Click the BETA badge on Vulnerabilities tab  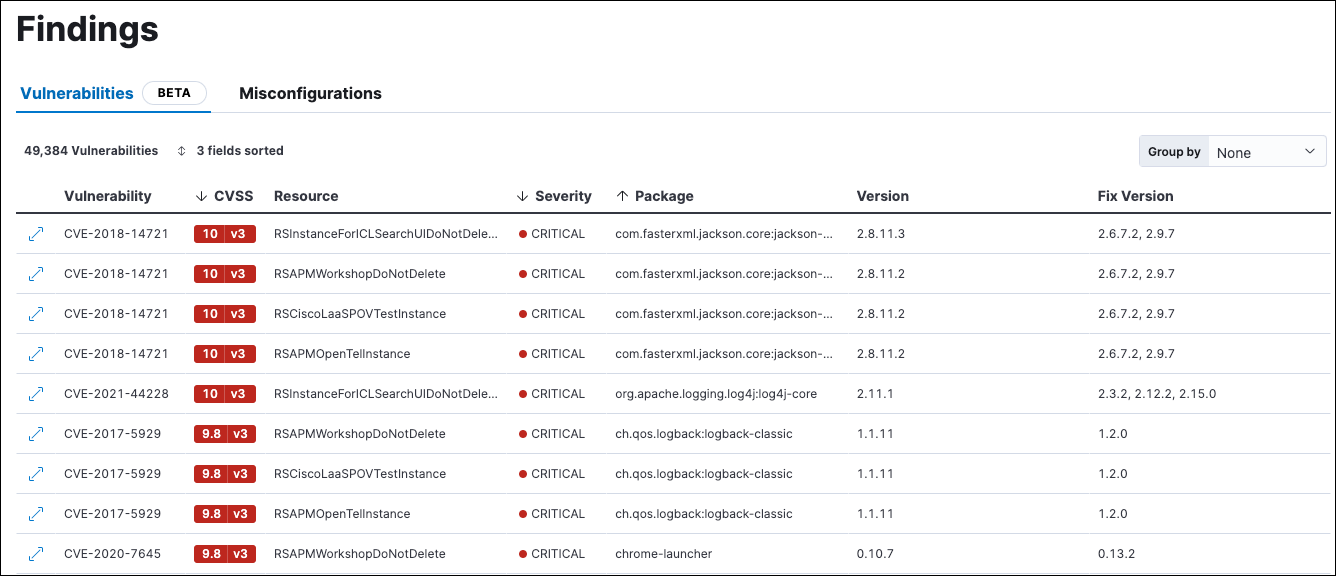point(174,93)
